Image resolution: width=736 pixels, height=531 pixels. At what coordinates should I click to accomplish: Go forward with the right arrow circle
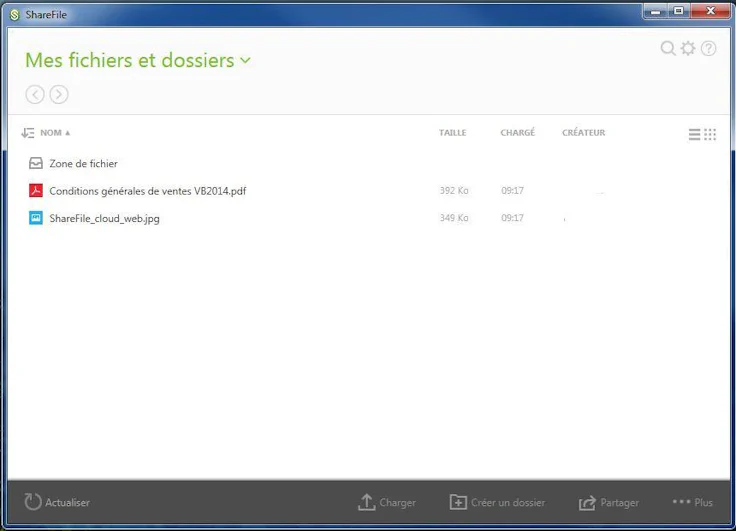pyautogui.click(x=59, y=94)
